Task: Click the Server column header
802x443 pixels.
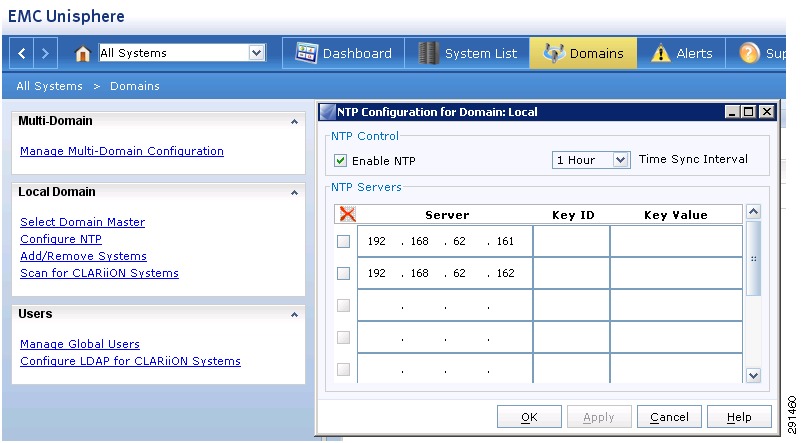Action: pos(447,215)
